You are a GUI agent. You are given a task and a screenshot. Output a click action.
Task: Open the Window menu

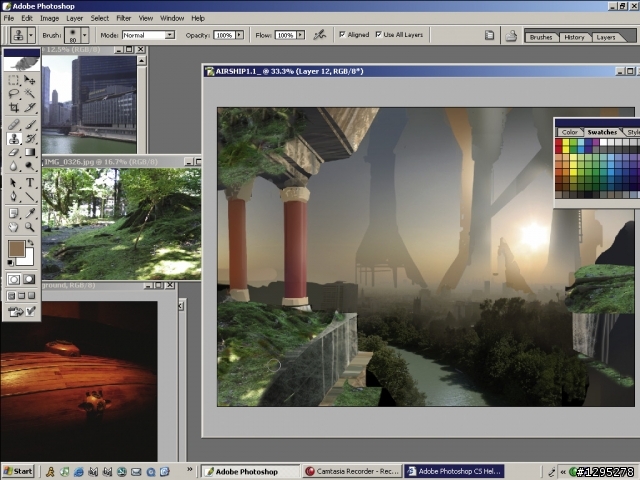pyautogui.click(x=172, y=18)
